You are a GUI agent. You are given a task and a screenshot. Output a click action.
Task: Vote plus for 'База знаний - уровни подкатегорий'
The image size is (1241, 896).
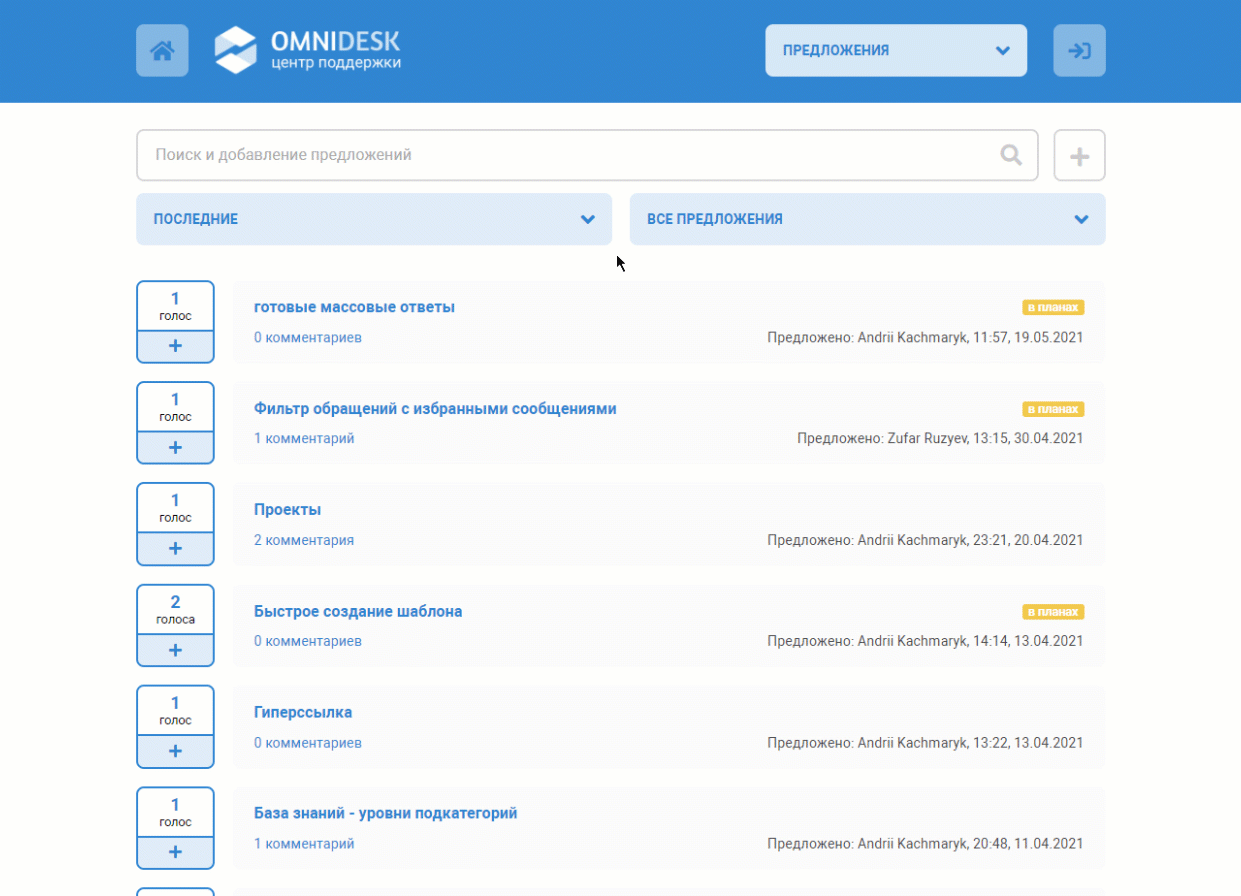click(x=175, y=852)
